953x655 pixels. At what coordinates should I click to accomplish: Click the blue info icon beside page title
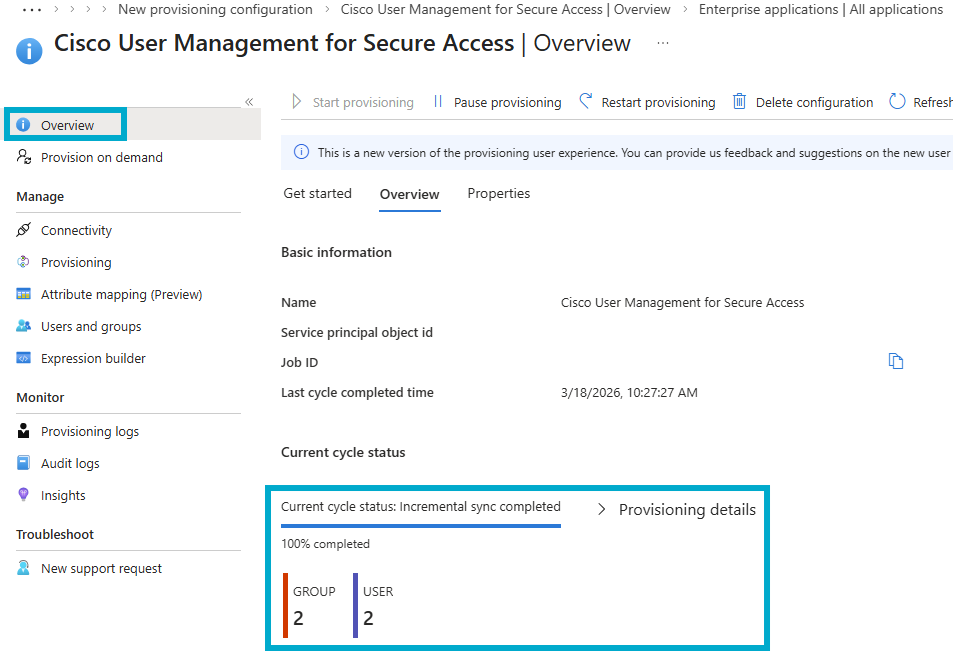pos(29,51)
